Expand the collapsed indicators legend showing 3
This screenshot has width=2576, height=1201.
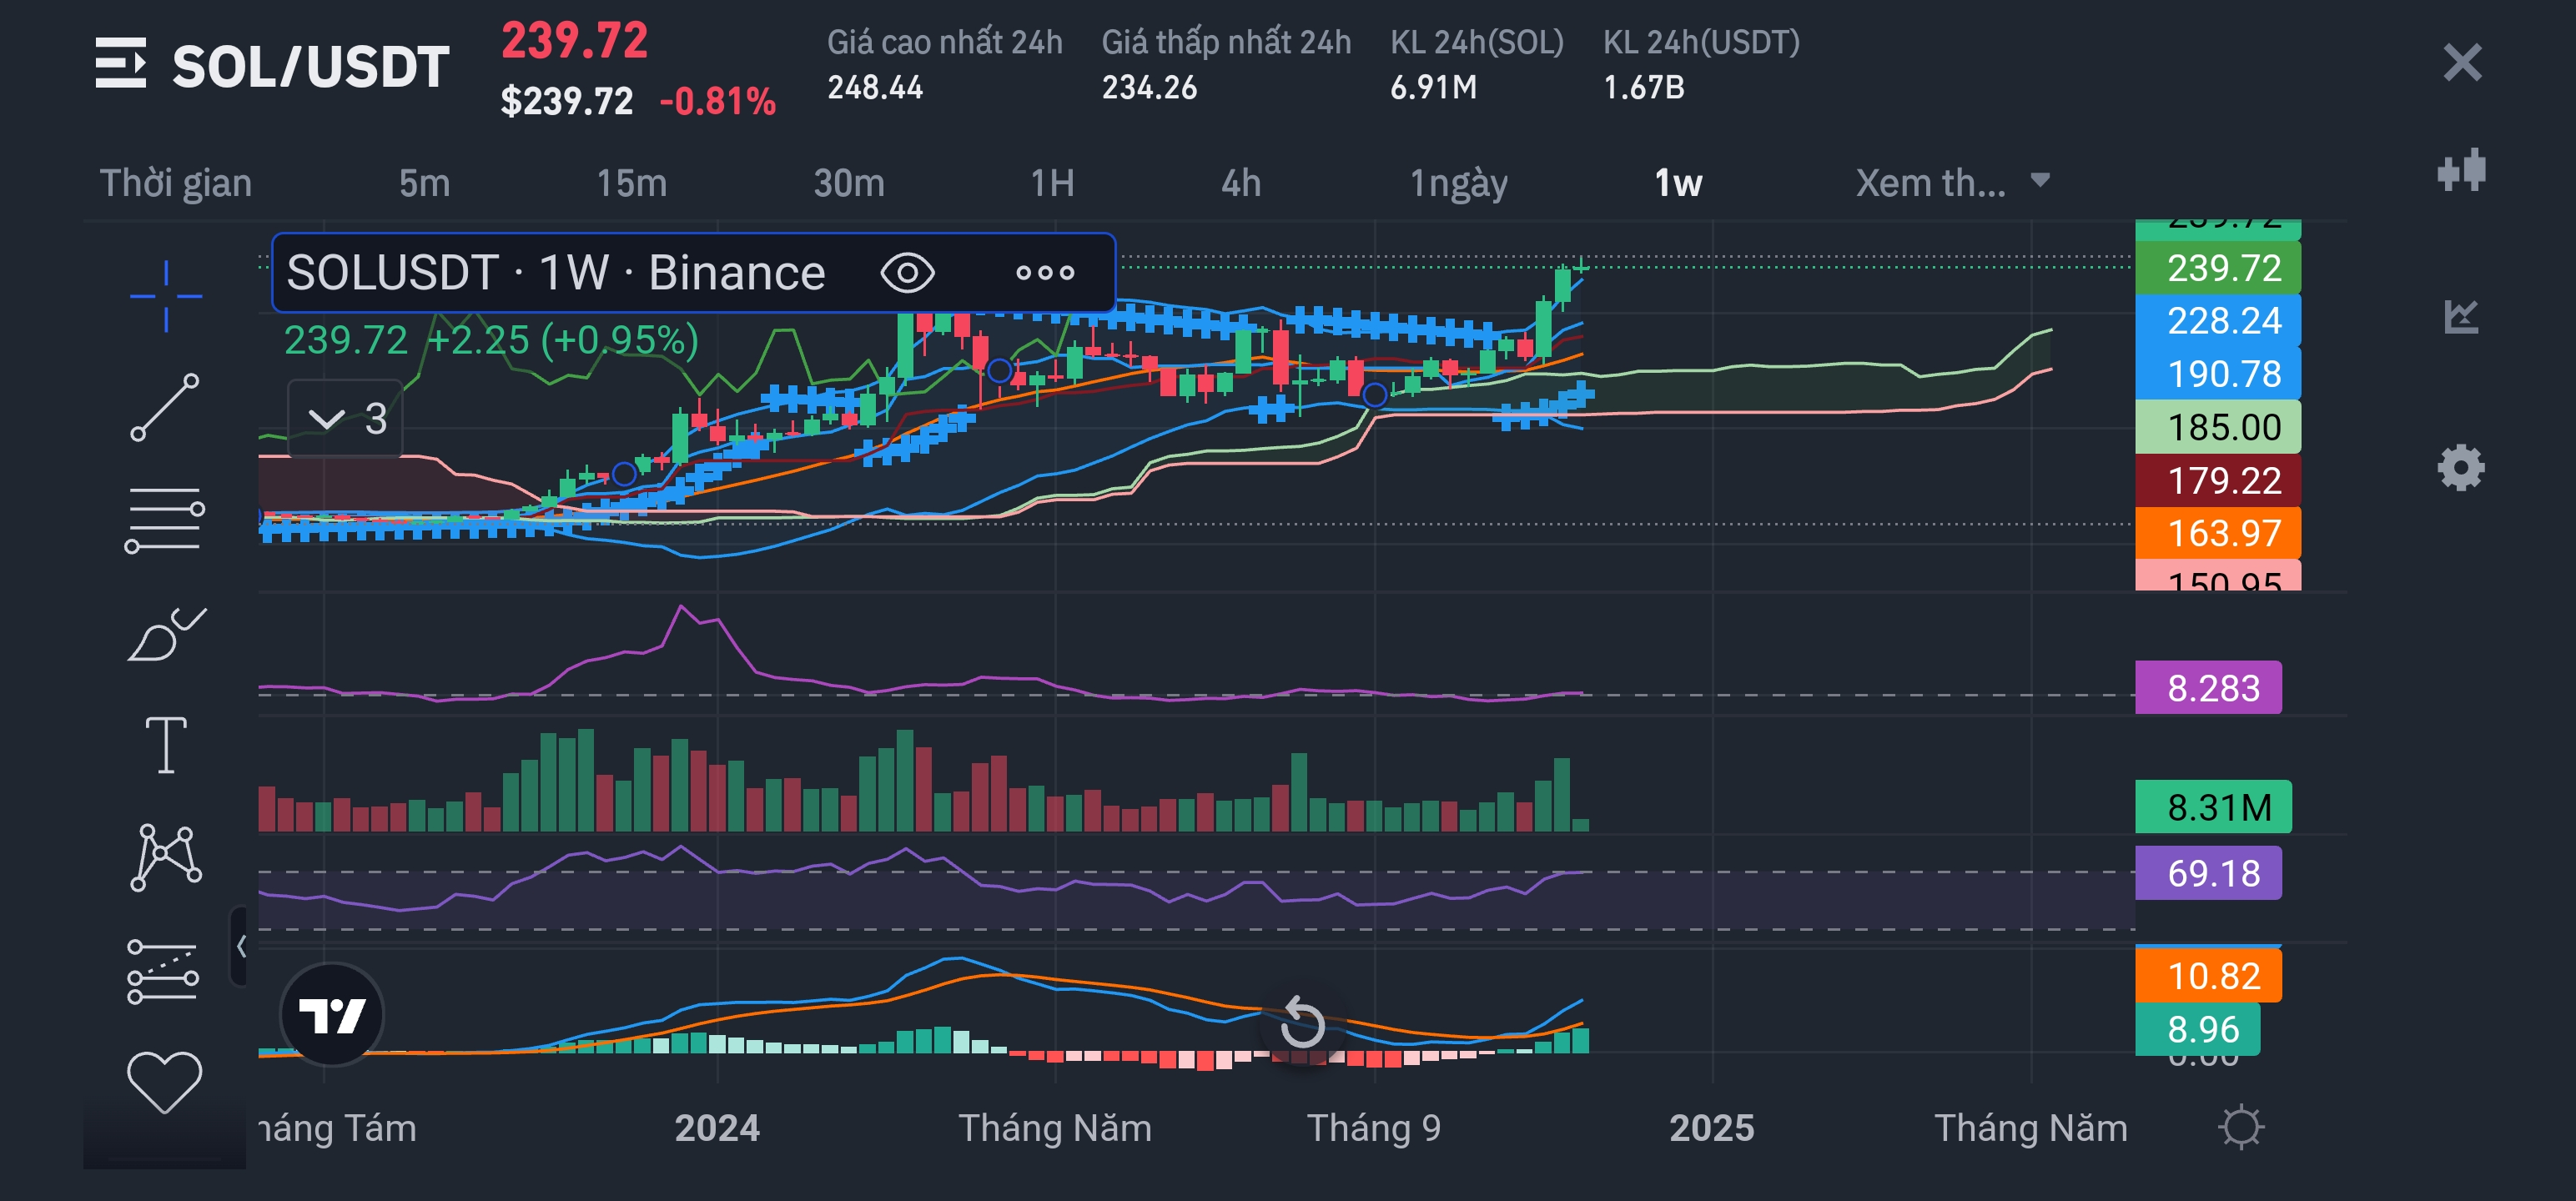[346, 419]
